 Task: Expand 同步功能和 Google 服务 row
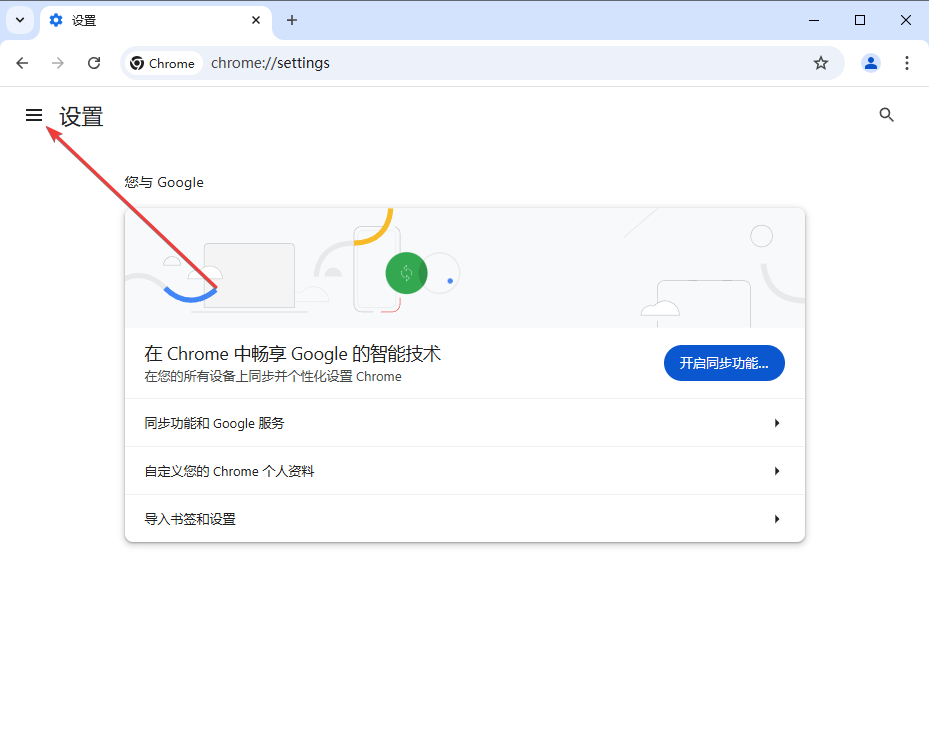pyautogui.click(x=464, y=423)
